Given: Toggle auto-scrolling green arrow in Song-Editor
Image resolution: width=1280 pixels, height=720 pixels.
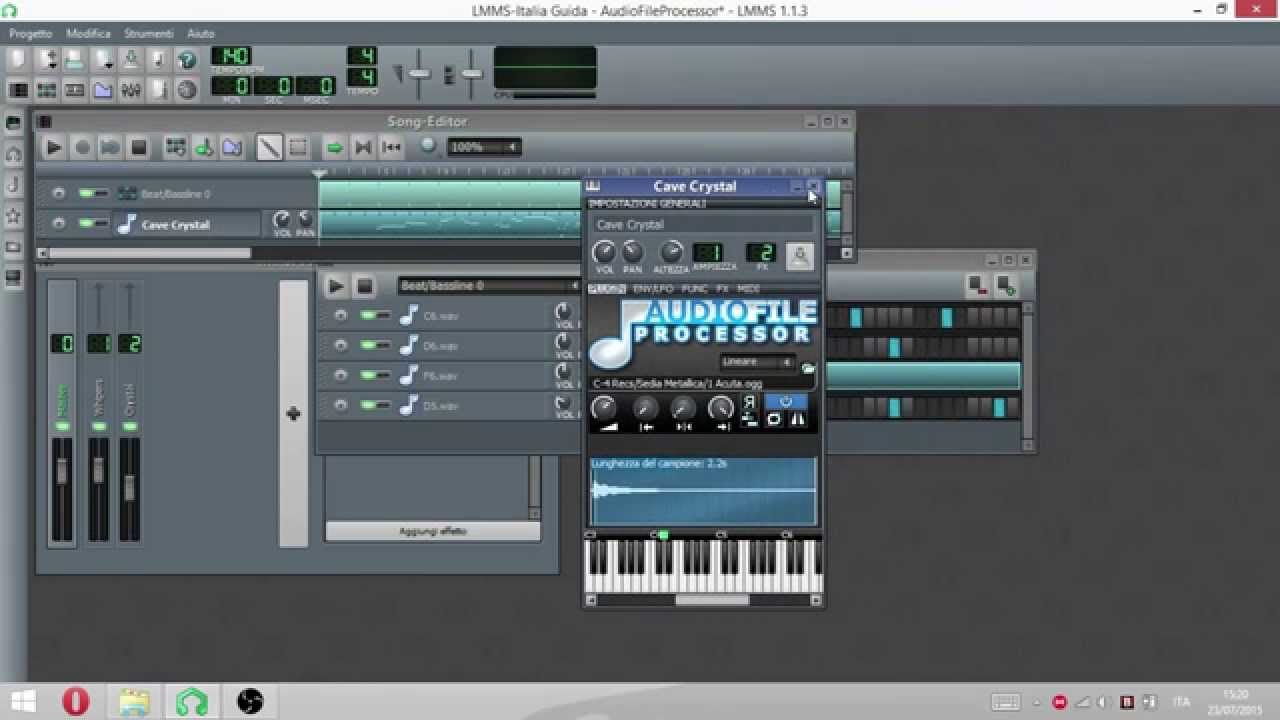Looking at the screenshot, I should [335, 147].
